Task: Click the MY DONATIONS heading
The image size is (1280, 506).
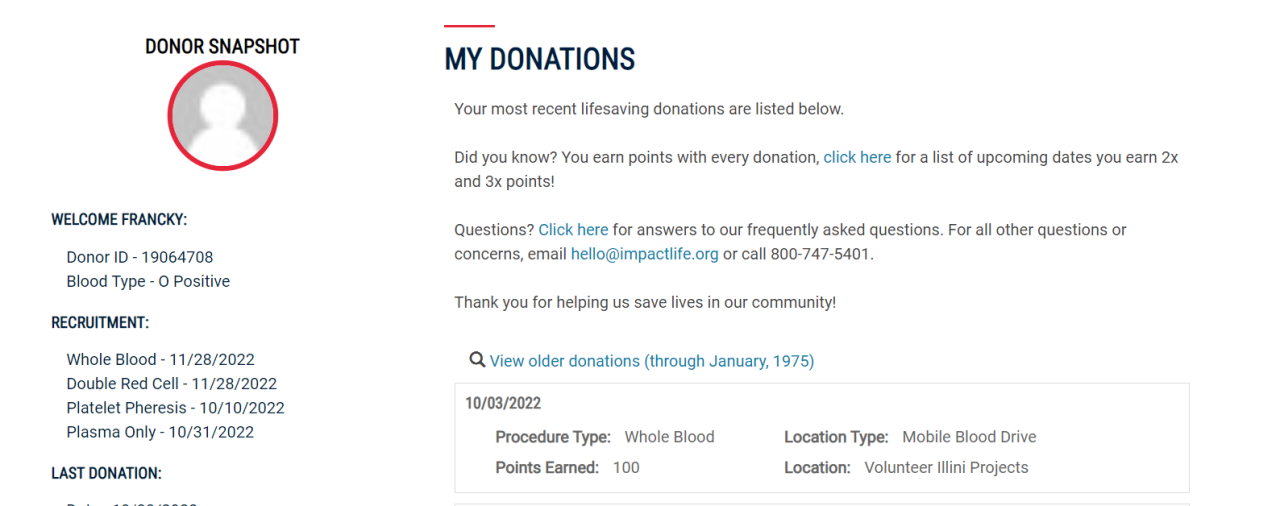Action: coord(540,60)
